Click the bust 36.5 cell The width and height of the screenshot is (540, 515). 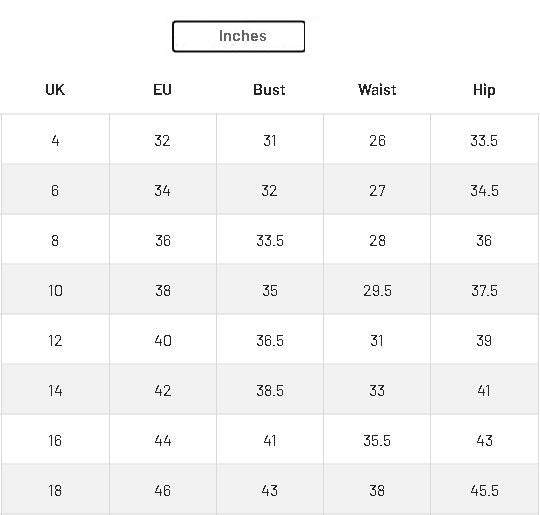270,339
